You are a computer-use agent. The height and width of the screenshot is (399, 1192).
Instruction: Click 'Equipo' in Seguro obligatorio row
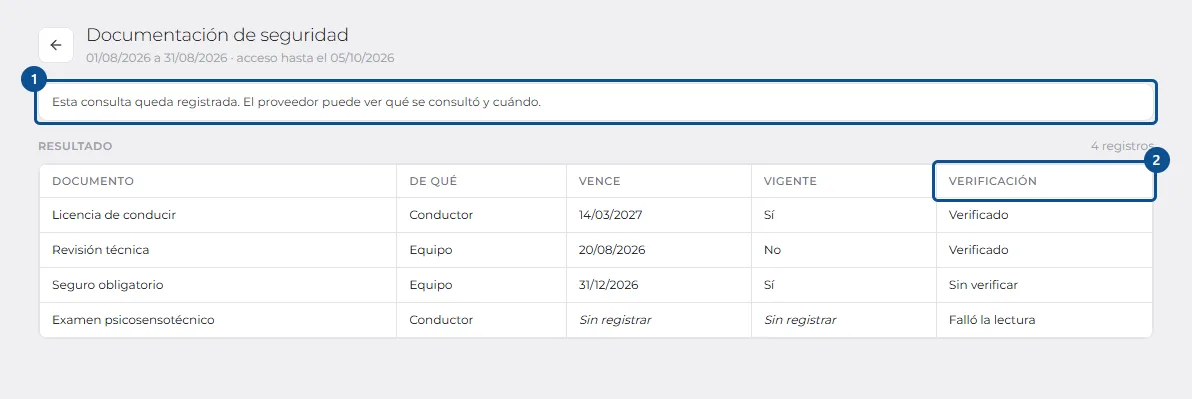pos(431,285)
